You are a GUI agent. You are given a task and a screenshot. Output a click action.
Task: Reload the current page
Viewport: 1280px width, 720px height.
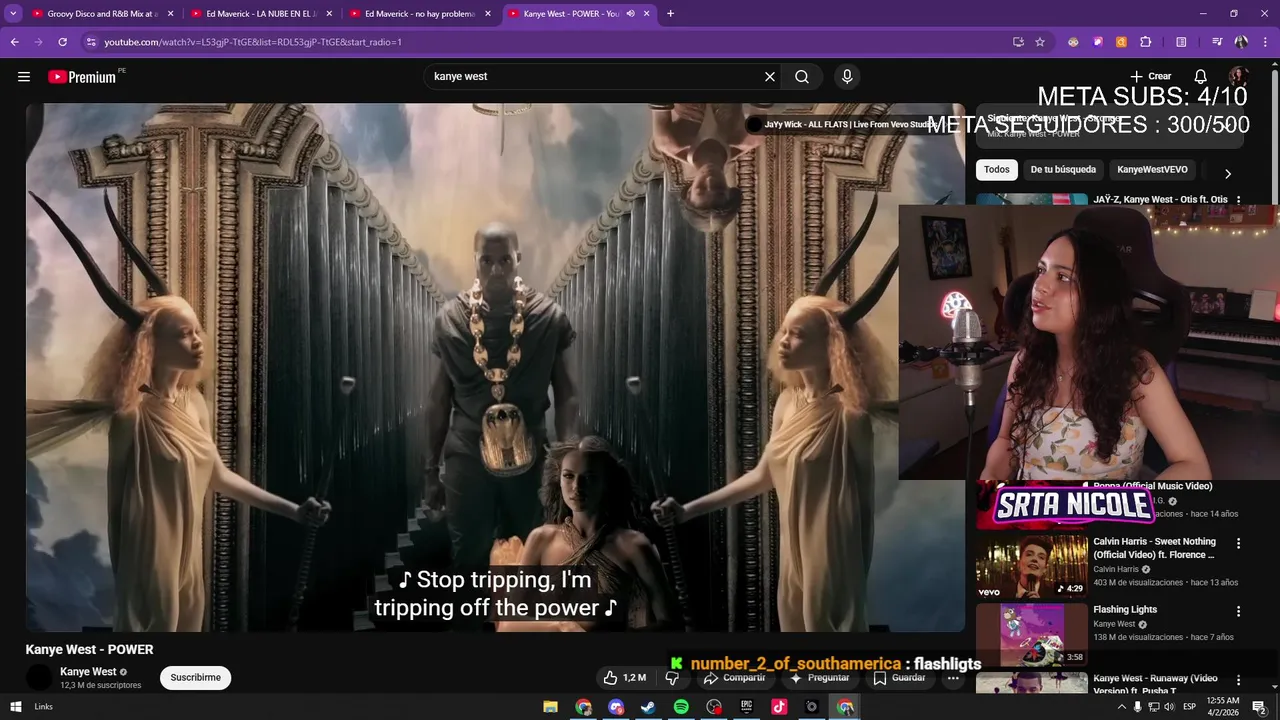point(62,42)
